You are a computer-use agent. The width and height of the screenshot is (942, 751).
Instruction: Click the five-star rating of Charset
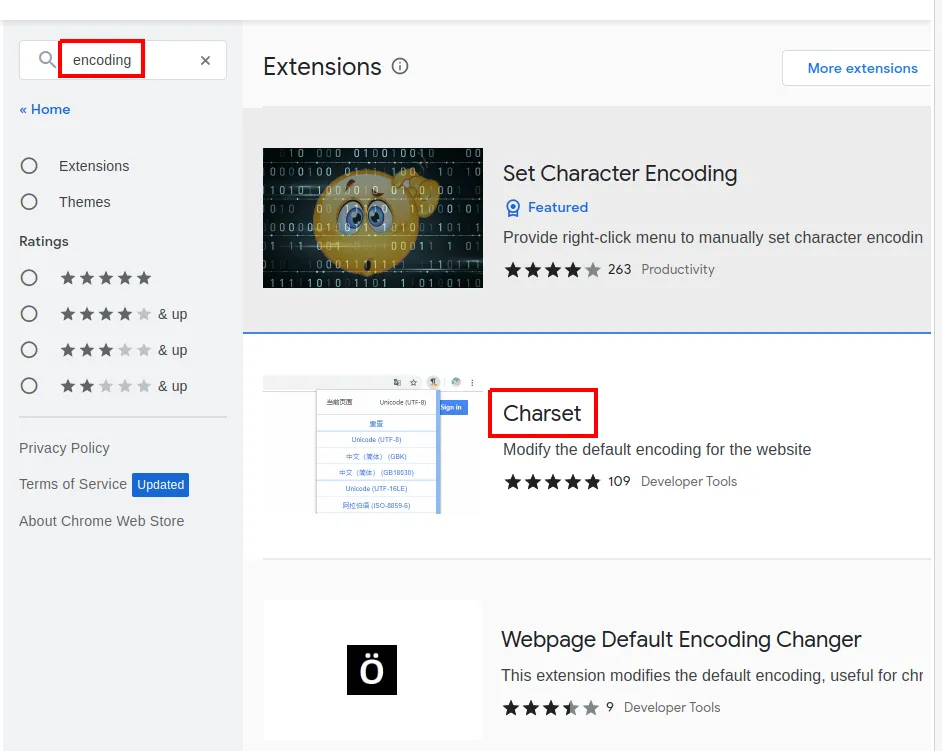point(552,482)
